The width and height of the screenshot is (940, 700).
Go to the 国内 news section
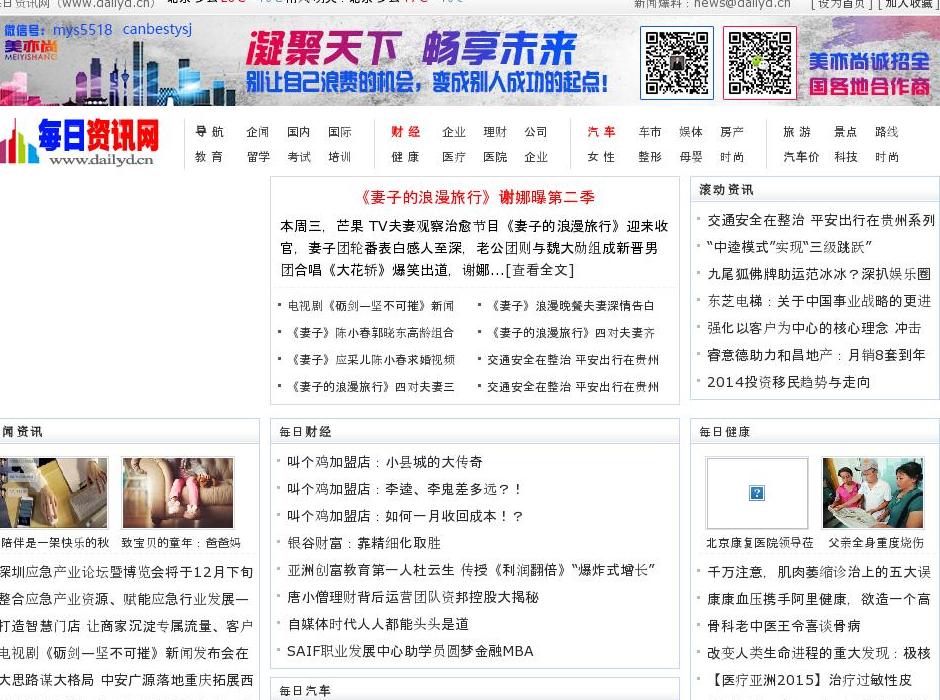pos(299,132)
